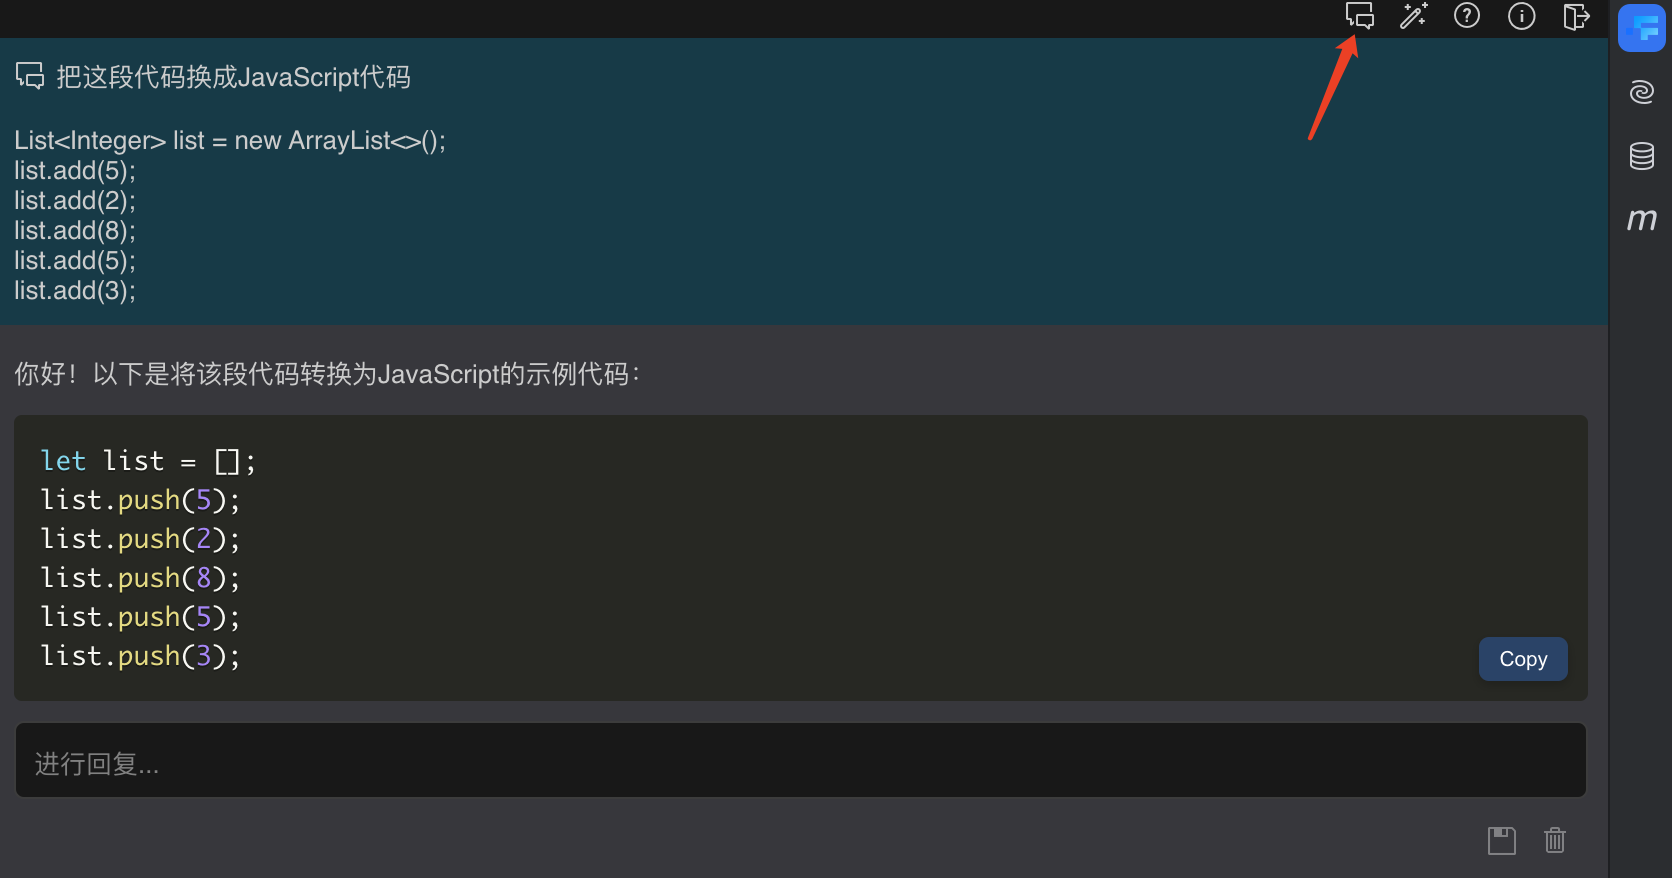Delete the conversation with the trash icon
Viewport: 1672px width, 878px height.
point(1555,840)
